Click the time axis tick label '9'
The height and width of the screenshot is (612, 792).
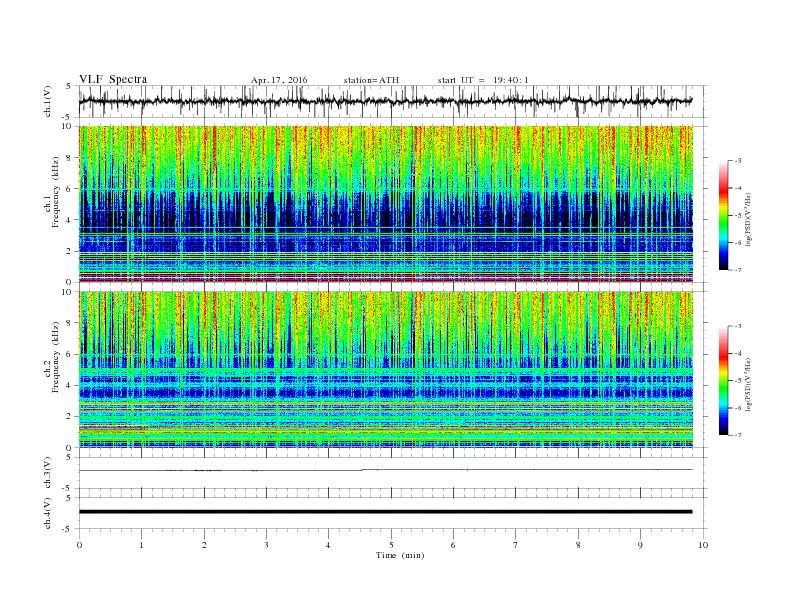coord(640,545)
